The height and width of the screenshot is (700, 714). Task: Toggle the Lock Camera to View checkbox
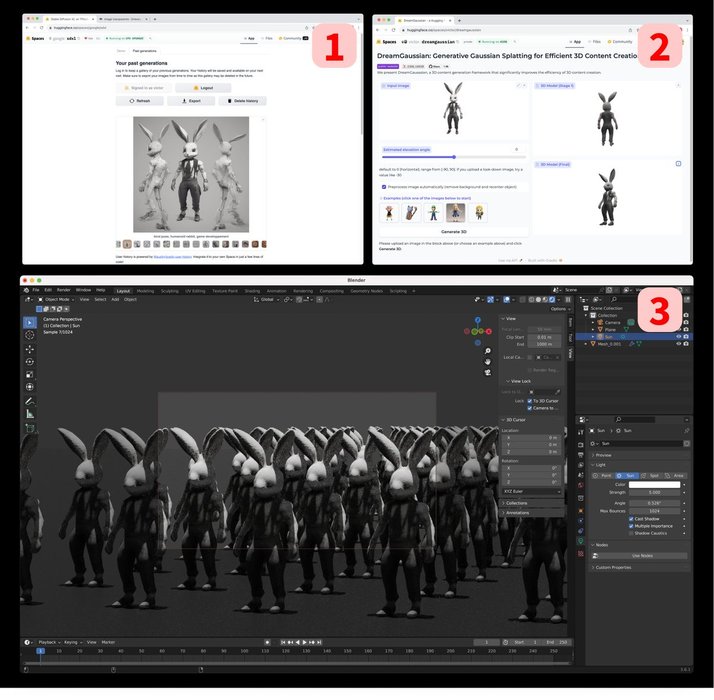point(530,408)
